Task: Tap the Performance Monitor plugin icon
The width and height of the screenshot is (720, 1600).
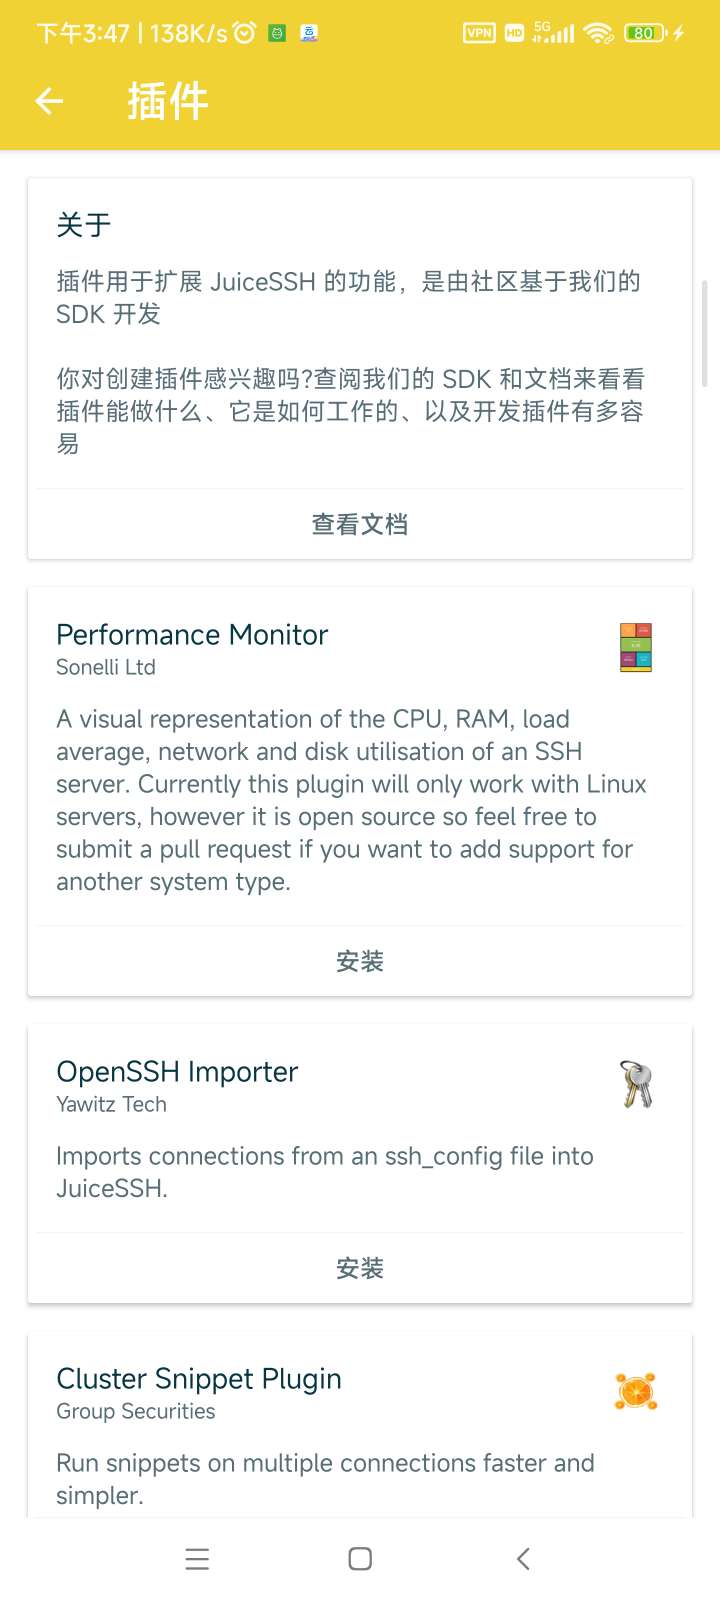Action: pyautogui.click(x=636, y=648)
